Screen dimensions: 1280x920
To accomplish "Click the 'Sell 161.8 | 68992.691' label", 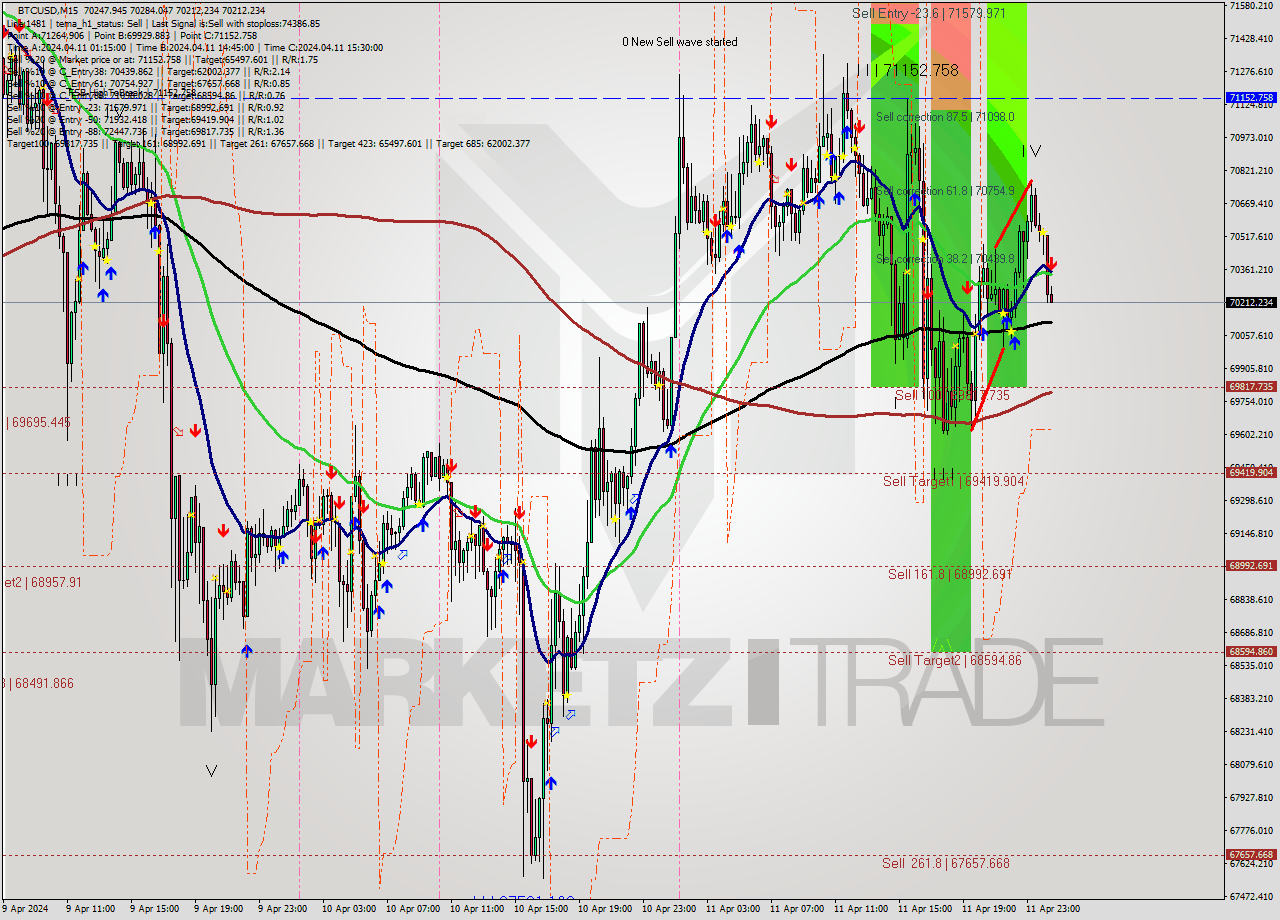I will (950, 575).
